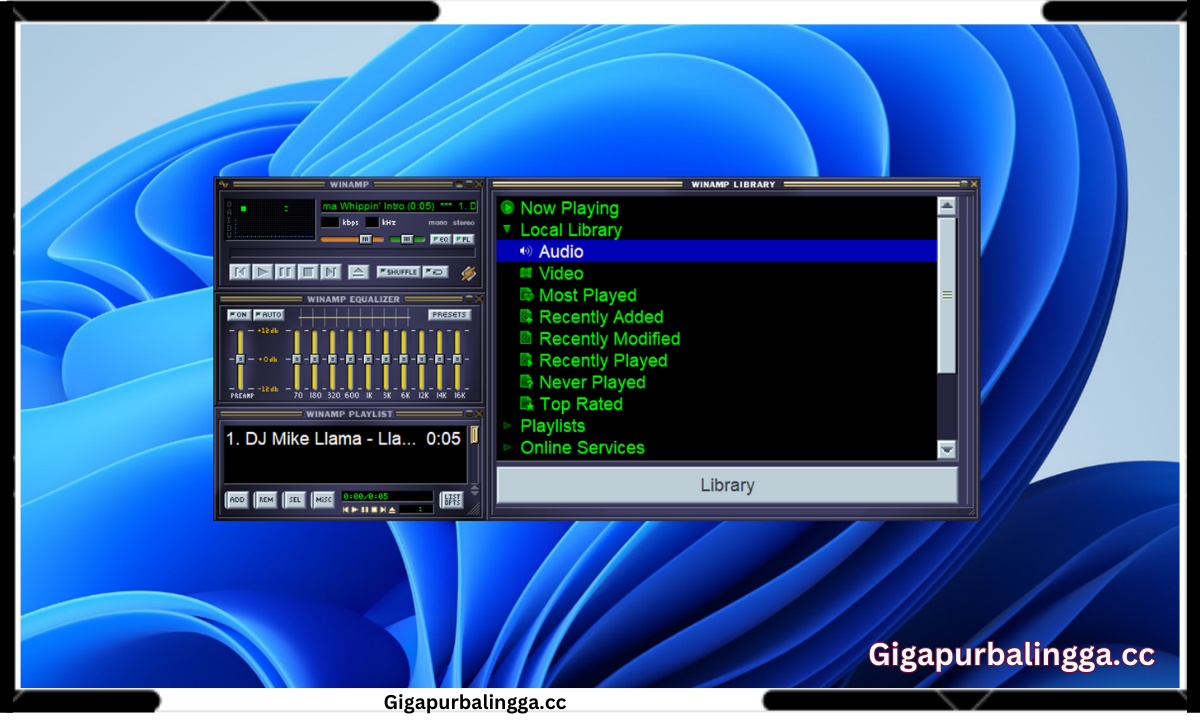Click the library tree scroll down arrow

[x=947, y=450]
